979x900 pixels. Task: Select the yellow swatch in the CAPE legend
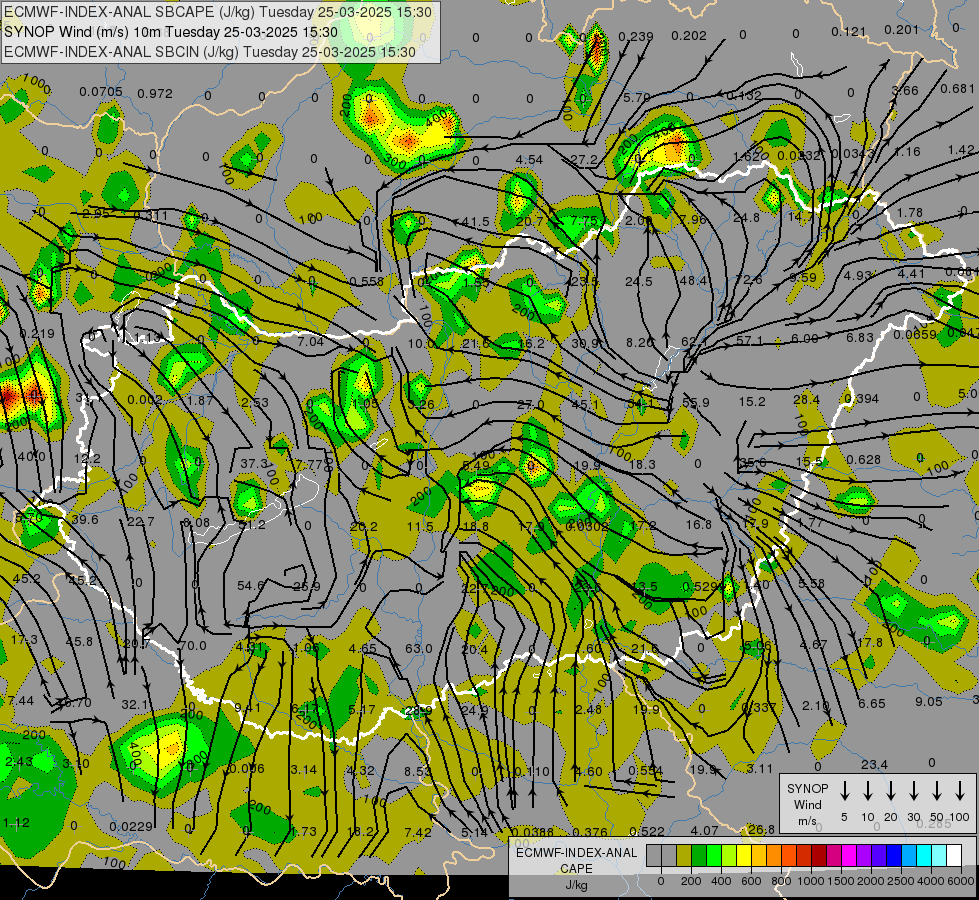[744, 855]
